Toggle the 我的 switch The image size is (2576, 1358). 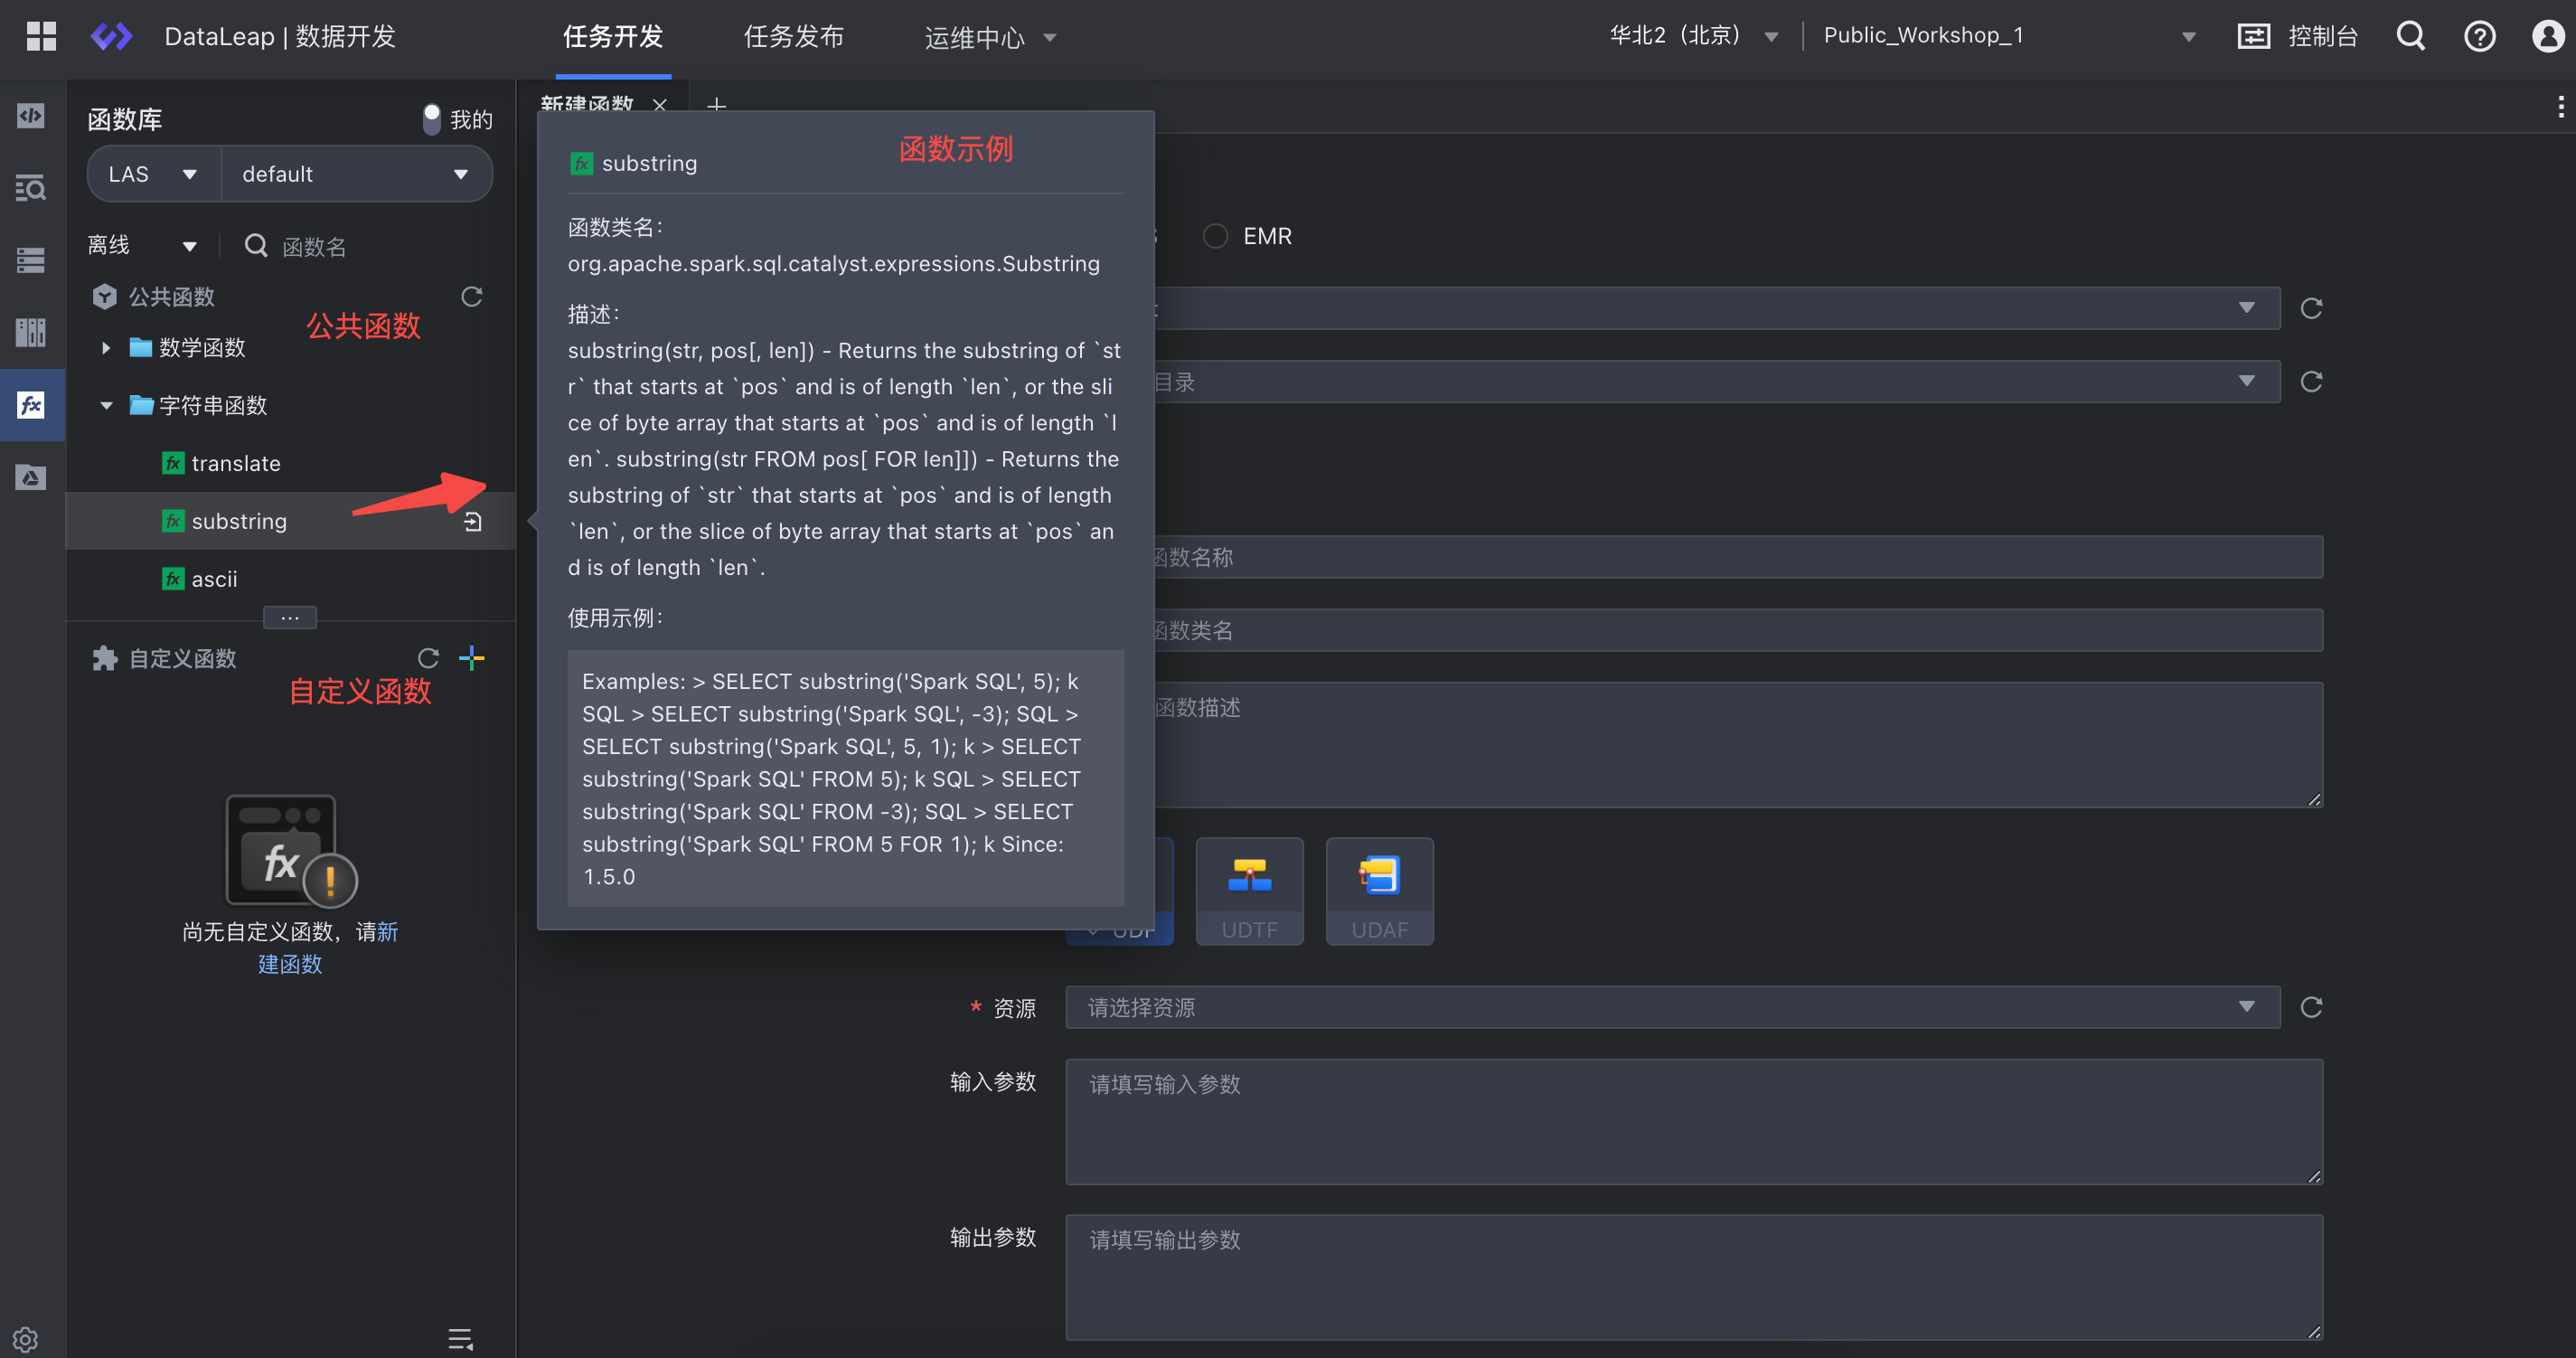tap(432, 119)
